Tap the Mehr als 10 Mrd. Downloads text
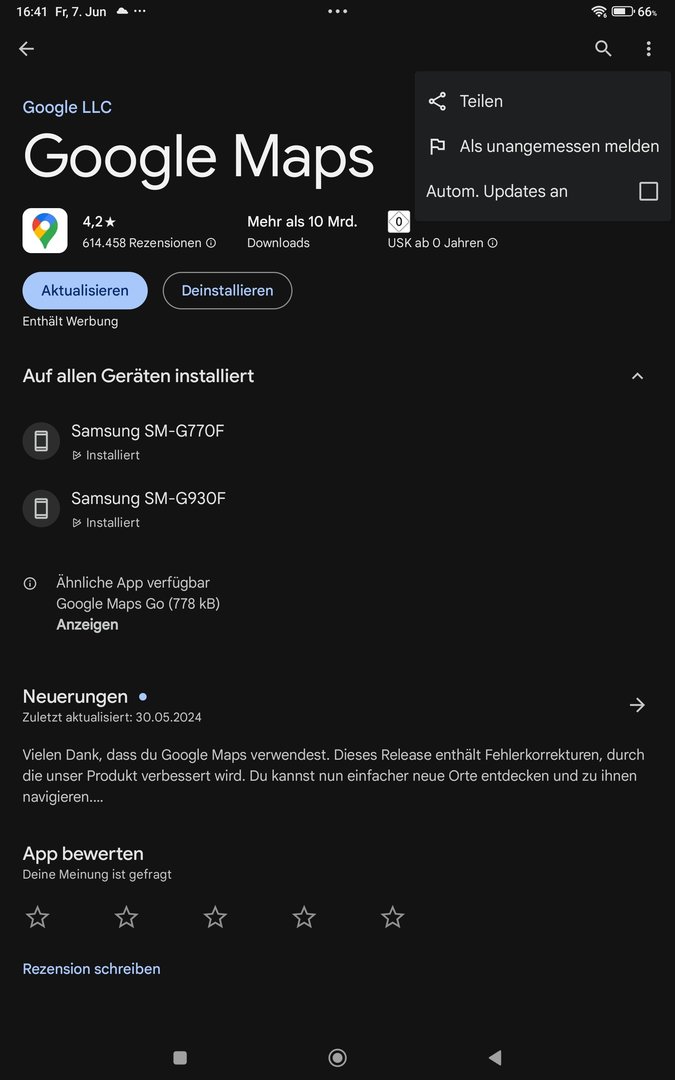 302,231
